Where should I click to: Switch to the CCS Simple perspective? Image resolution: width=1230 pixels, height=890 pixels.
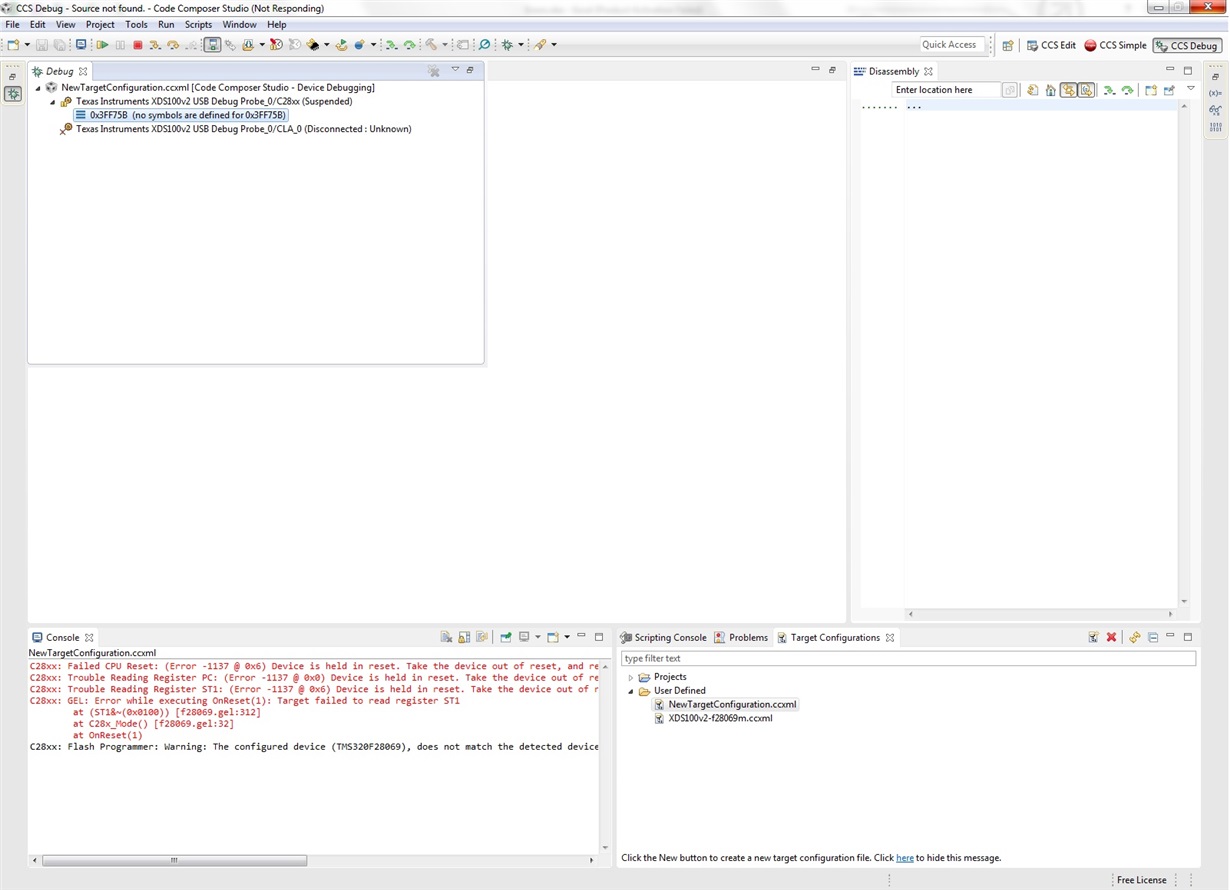[x=1115, y=45]
